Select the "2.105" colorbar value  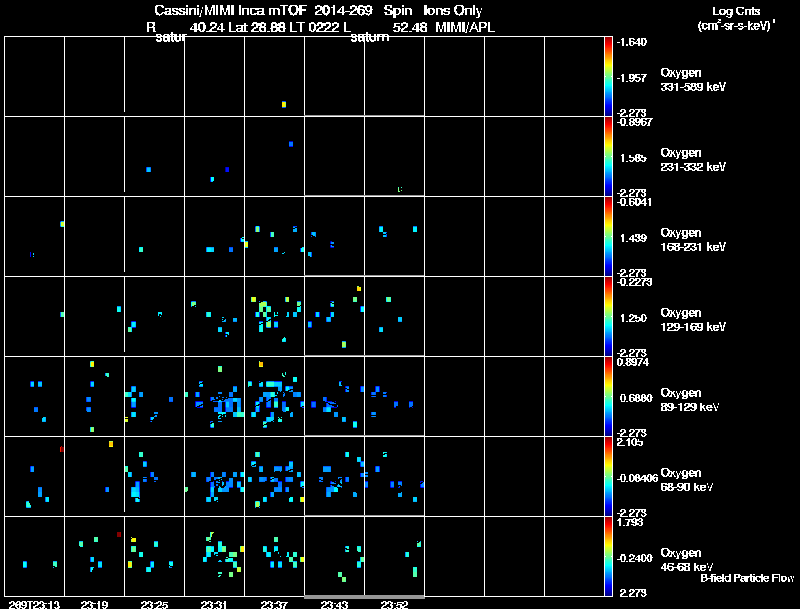pos(630,443)
